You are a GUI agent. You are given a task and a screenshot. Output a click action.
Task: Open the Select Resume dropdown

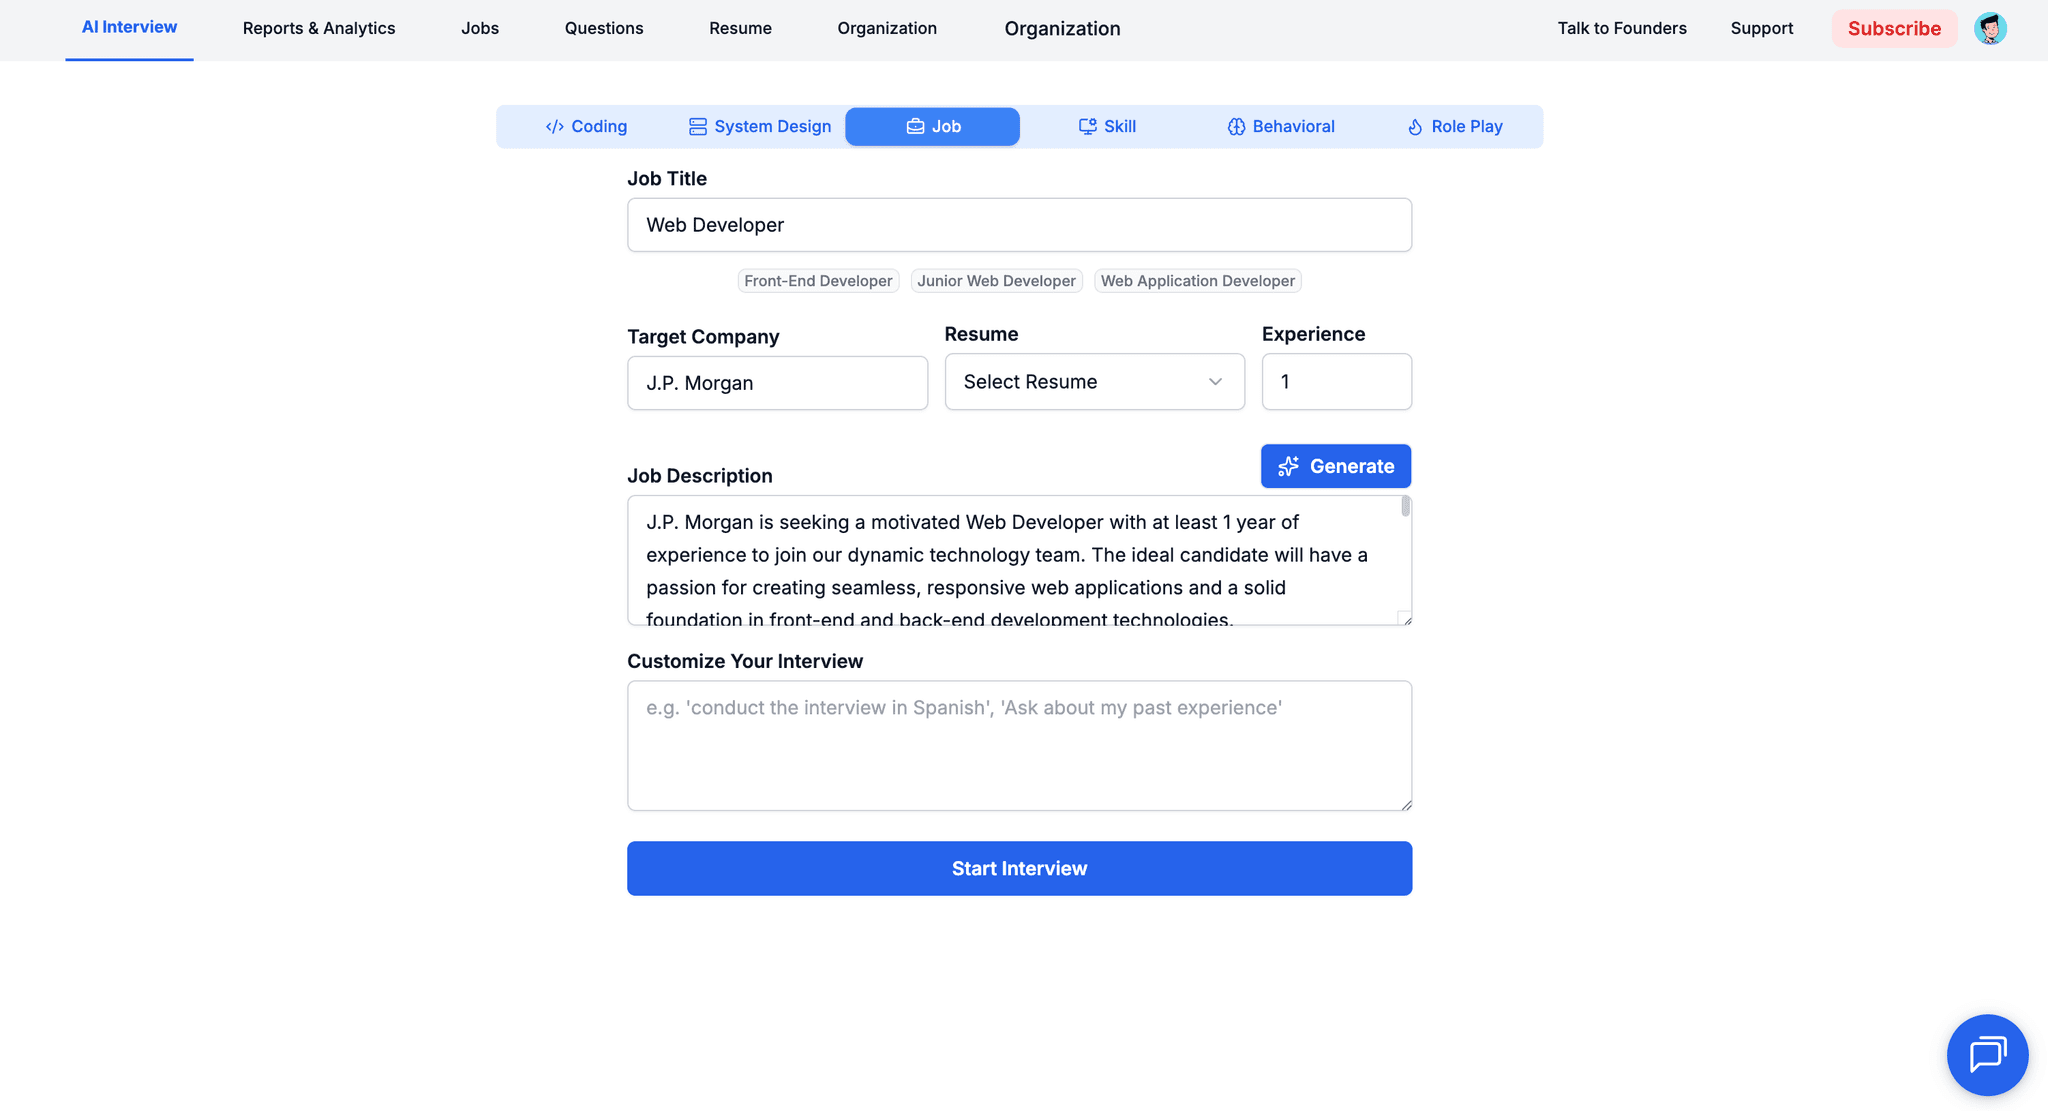tap(1094, 381)
